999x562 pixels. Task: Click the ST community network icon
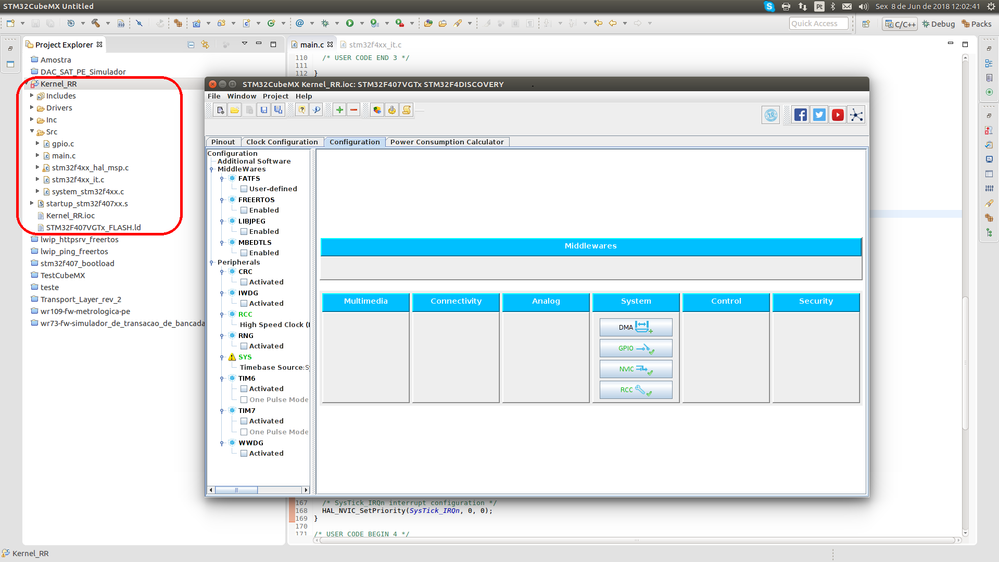click(x=857, y=115)
